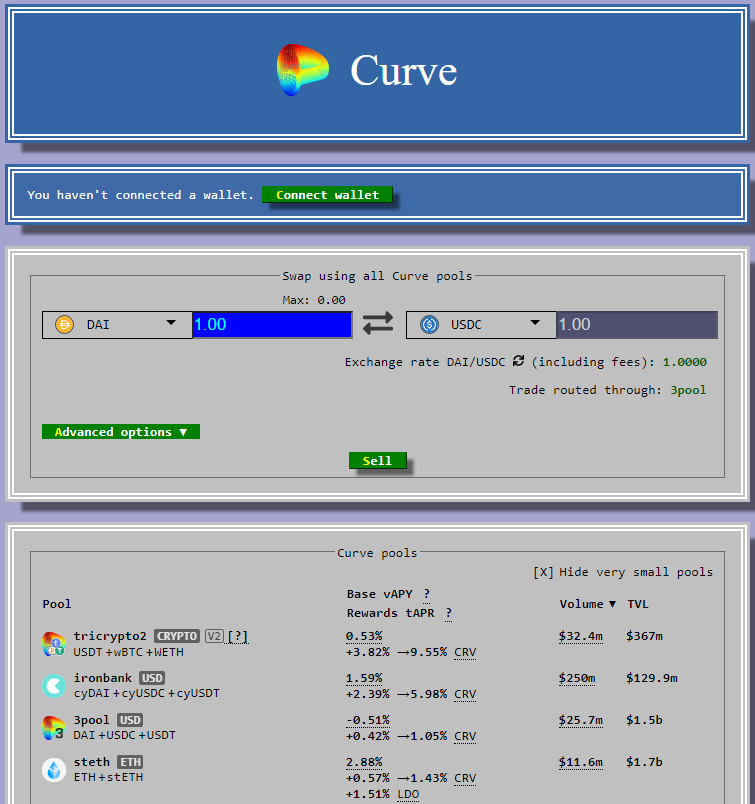
Task: Click the [?] next to tricrypto2
Action: click(x=238, y=636)
